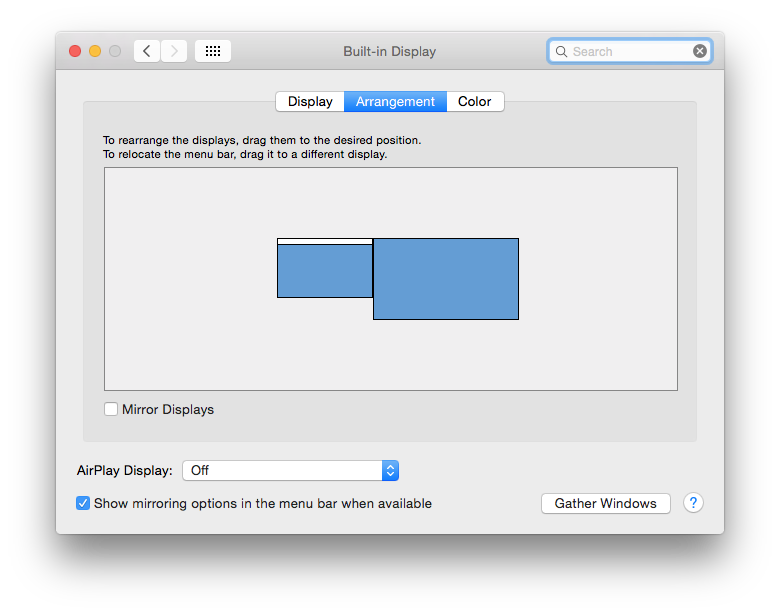Click the 'To rearrange the displays' instruction text
This screenshot has height=614, width=780.
[x=262, y=140]
